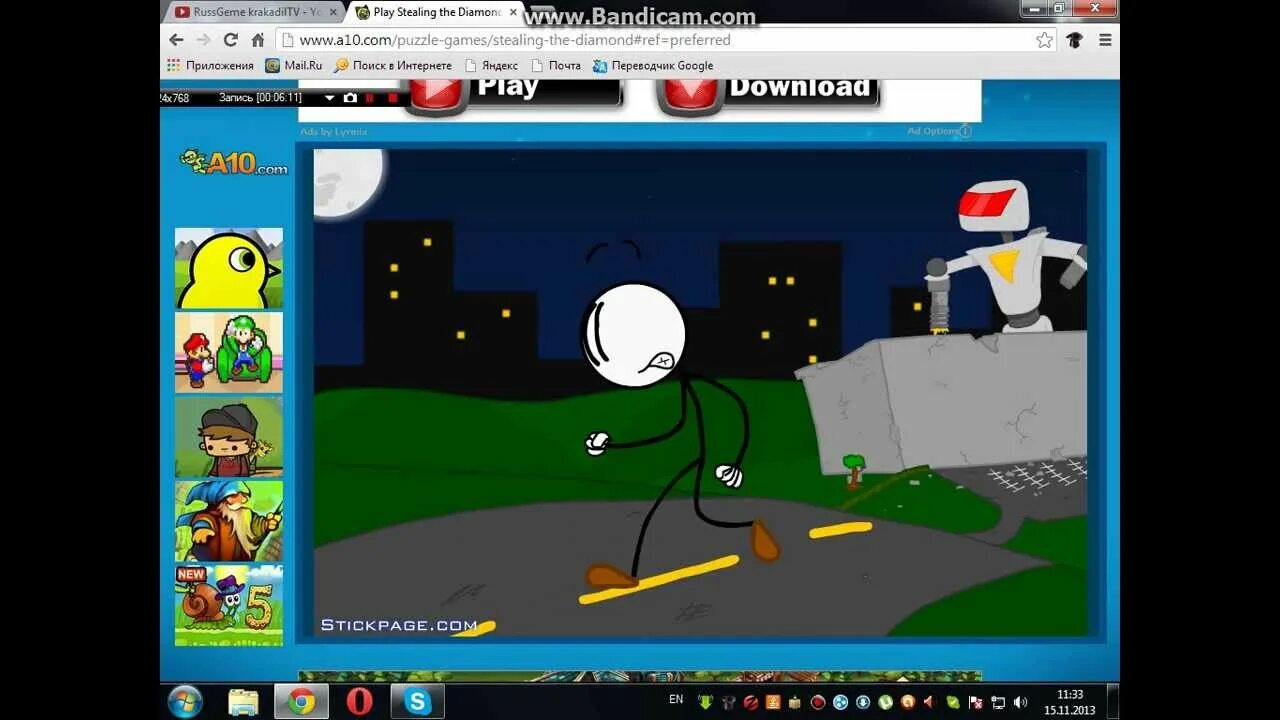This screenshot has width=1280, height=720.
Task: Open the Snail Bob 5 game thumbnail
Action: pos(229,605)
